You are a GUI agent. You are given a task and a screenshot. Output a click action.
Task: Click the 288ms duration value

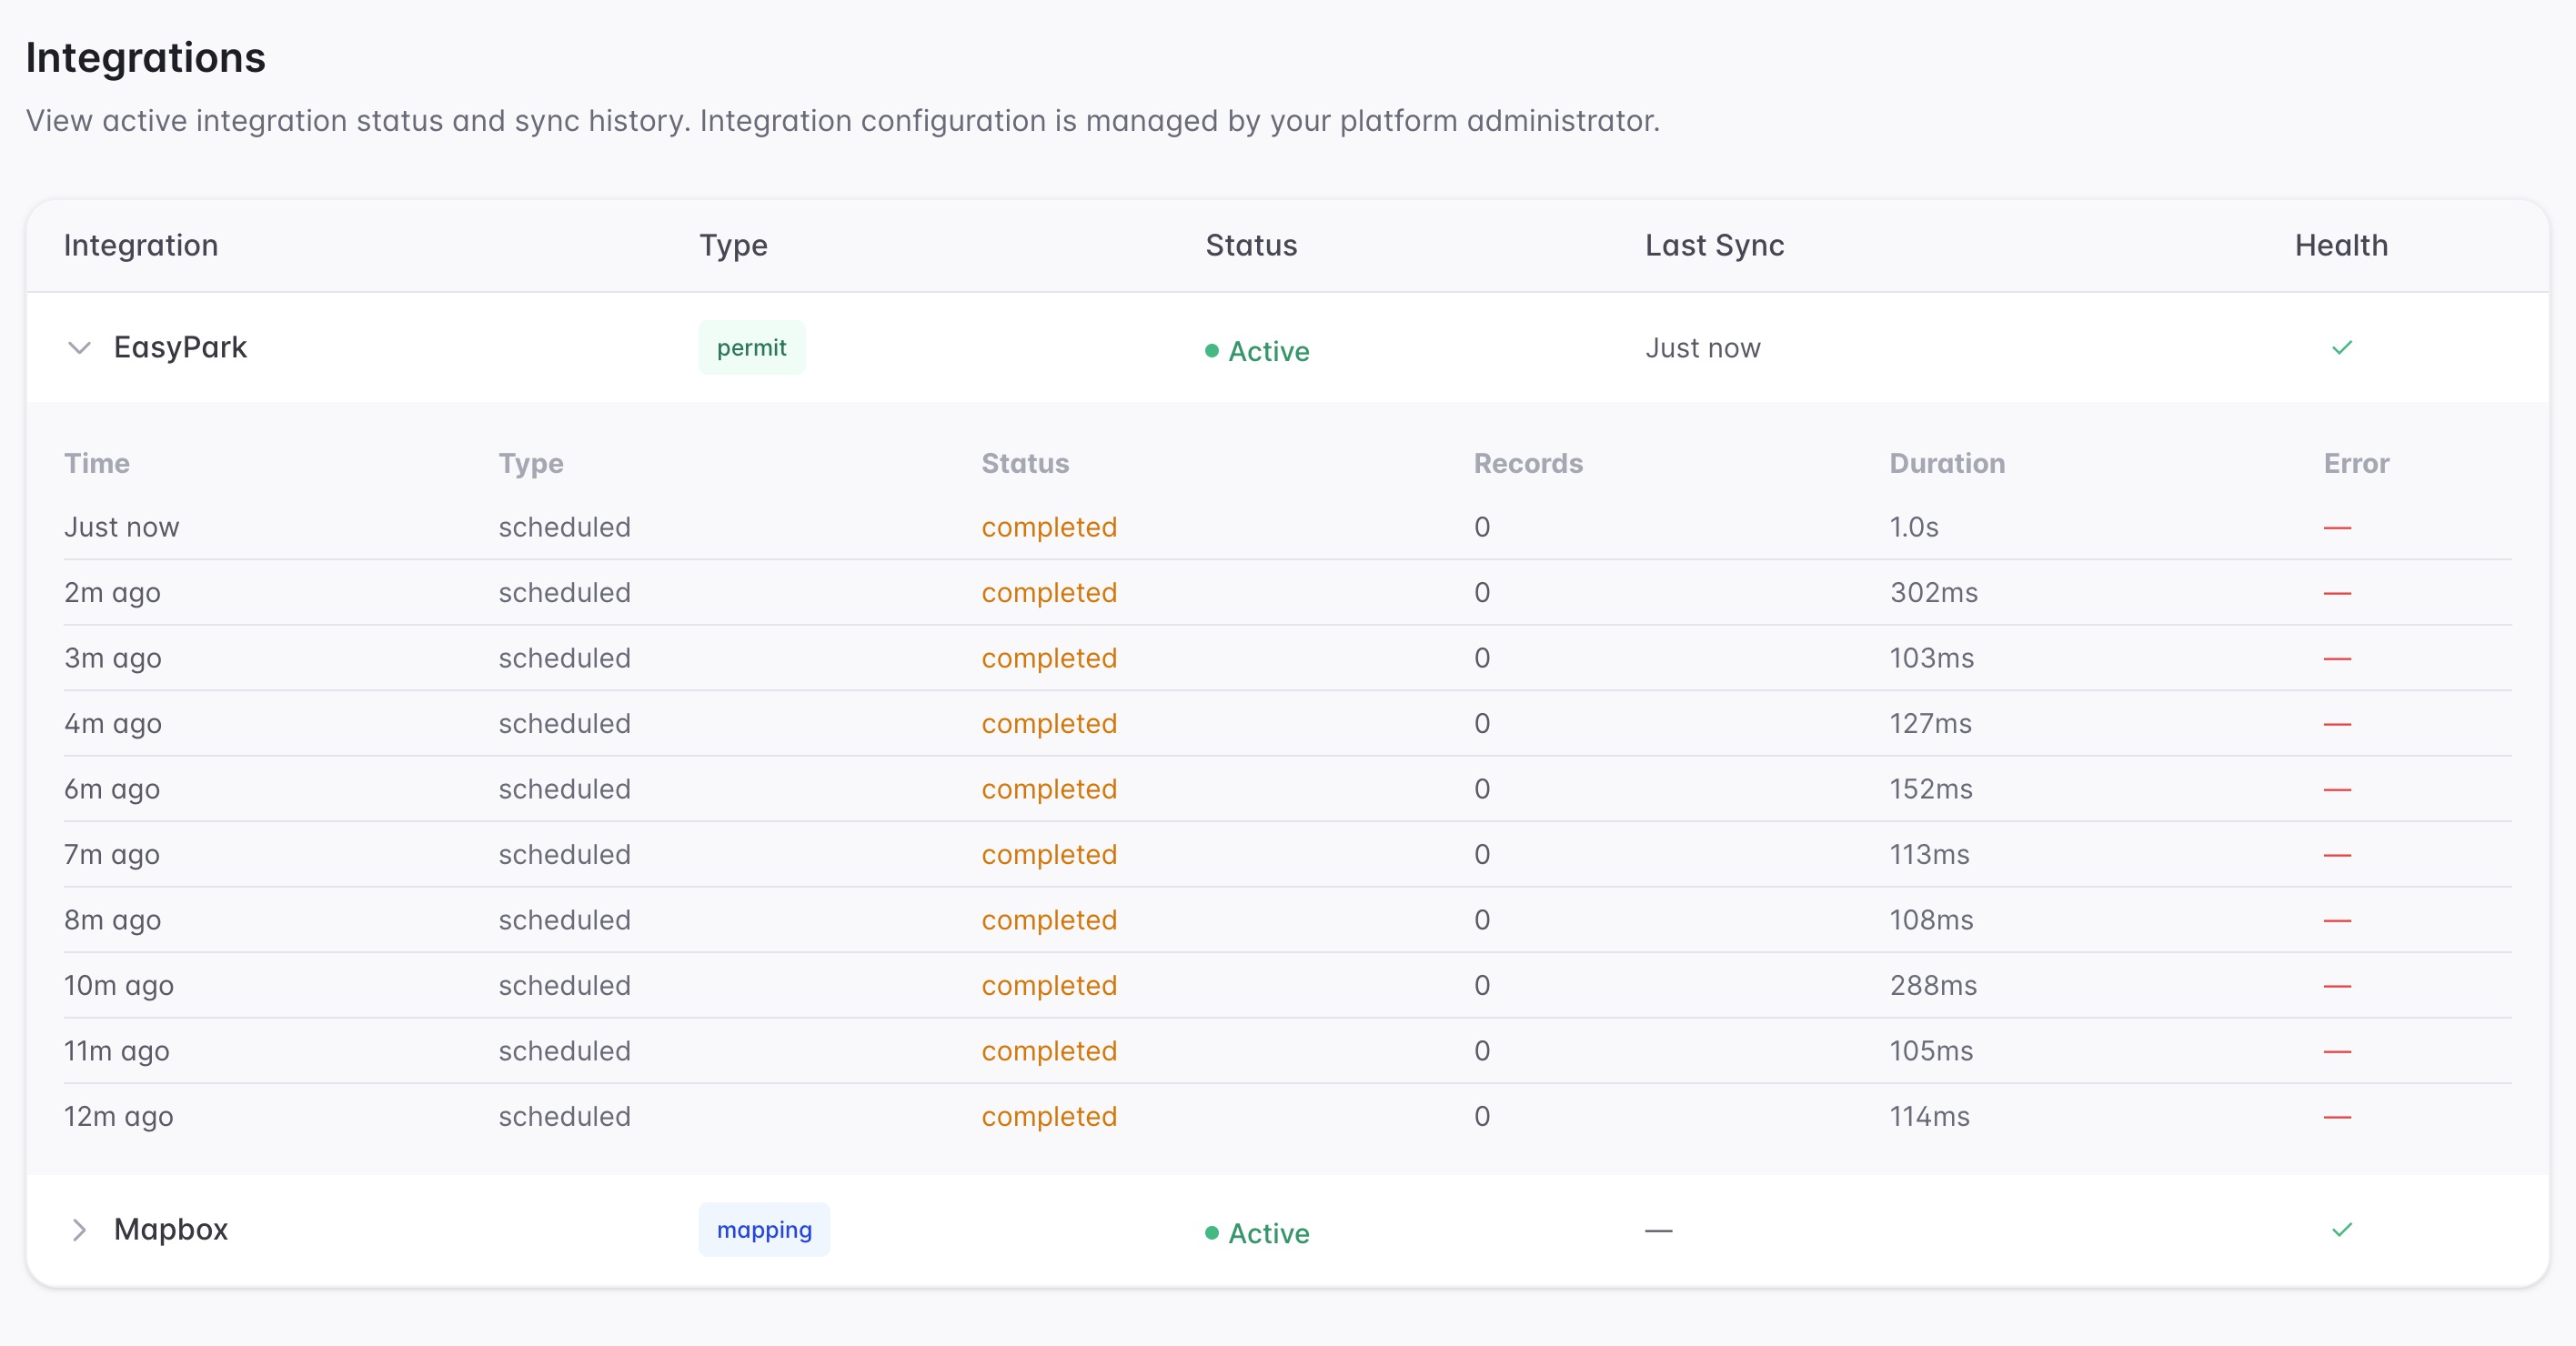tap(1934, 986)
